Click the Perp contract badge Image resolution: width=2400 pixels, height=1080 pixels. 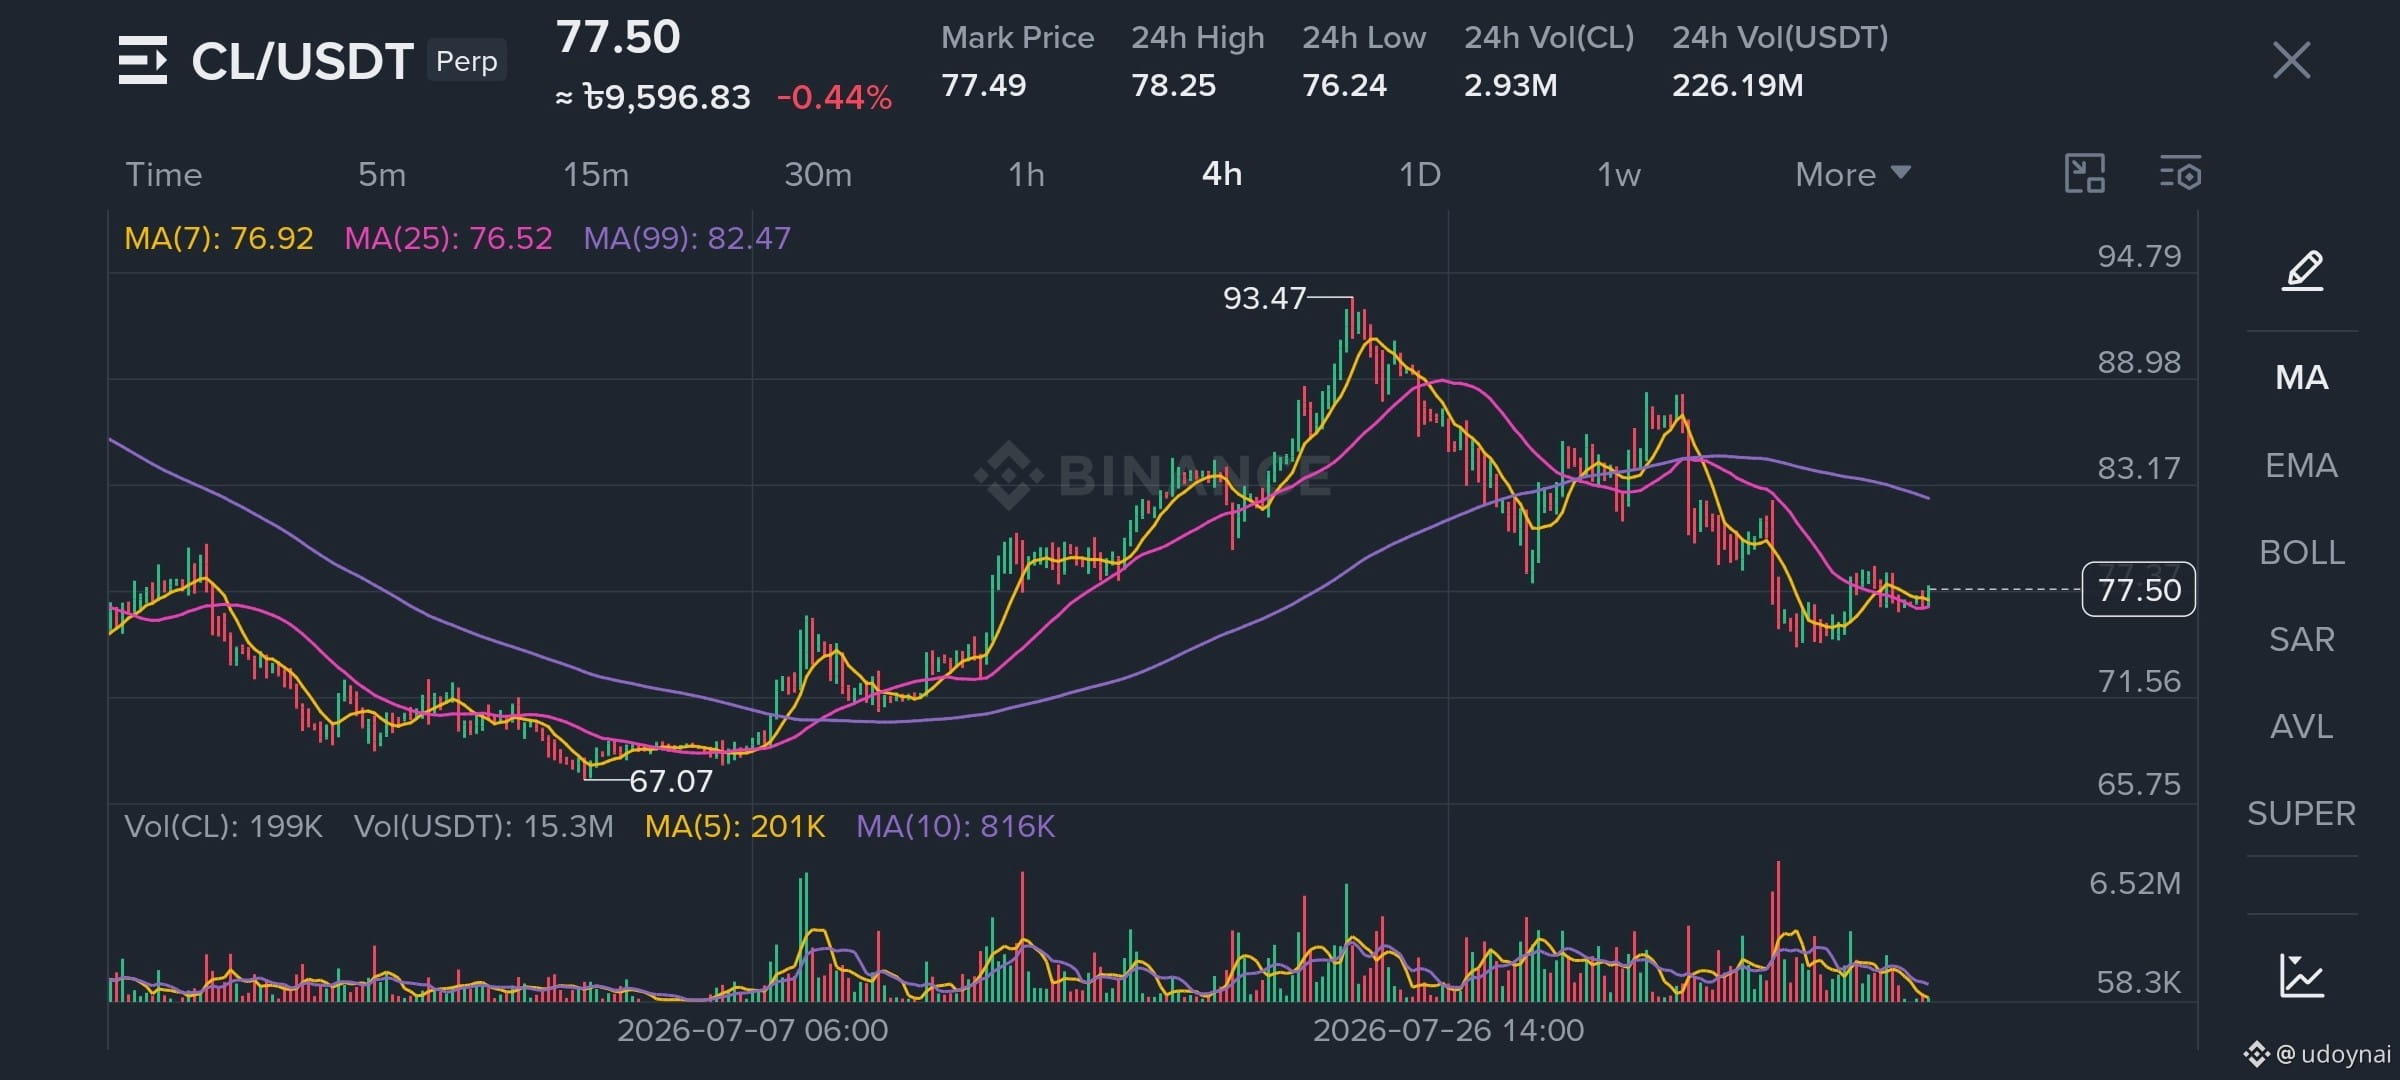[x=467, y=61]
